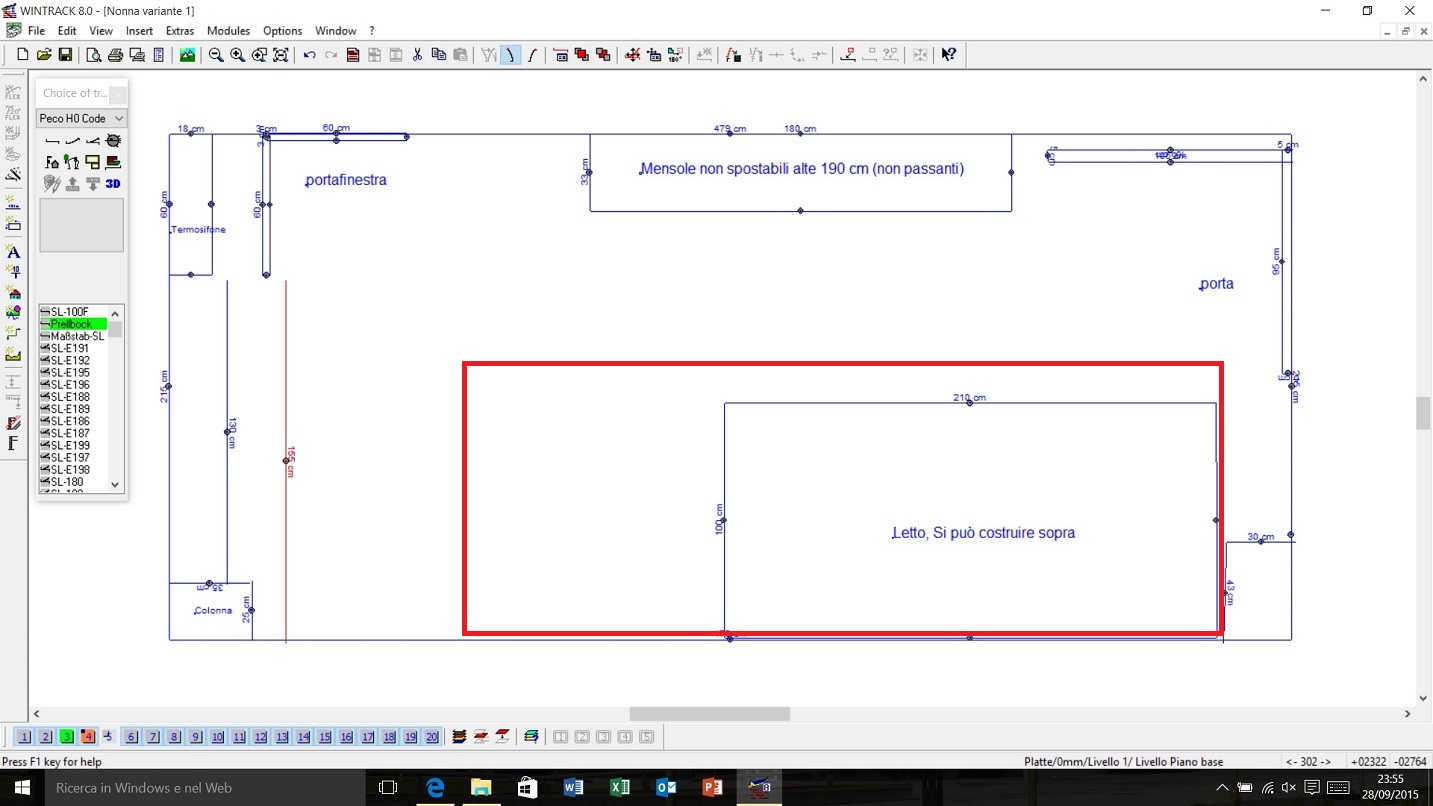The width and height of the screenshot is (1433, 806).
Task: Select the text tool 'A' icon
Action: 13,252
